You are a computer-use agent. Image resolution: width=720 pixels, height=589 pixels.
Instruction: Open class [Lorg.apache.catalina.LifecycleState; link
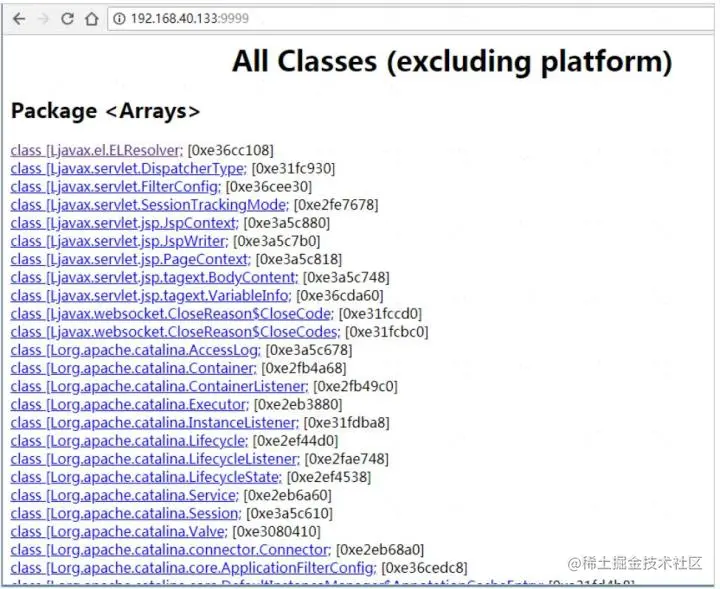(146, 477)
